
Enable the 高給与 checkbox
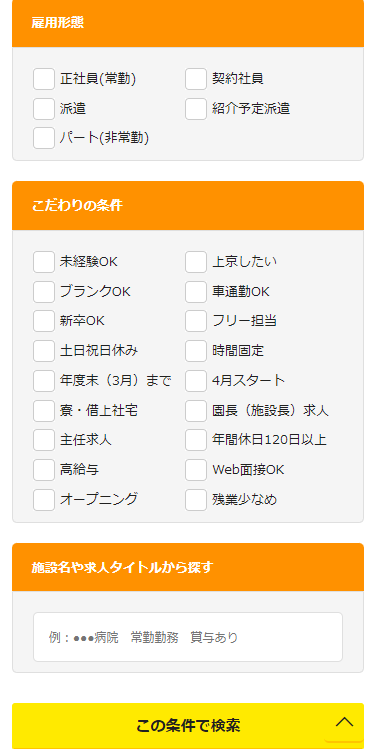pos(44,470)
